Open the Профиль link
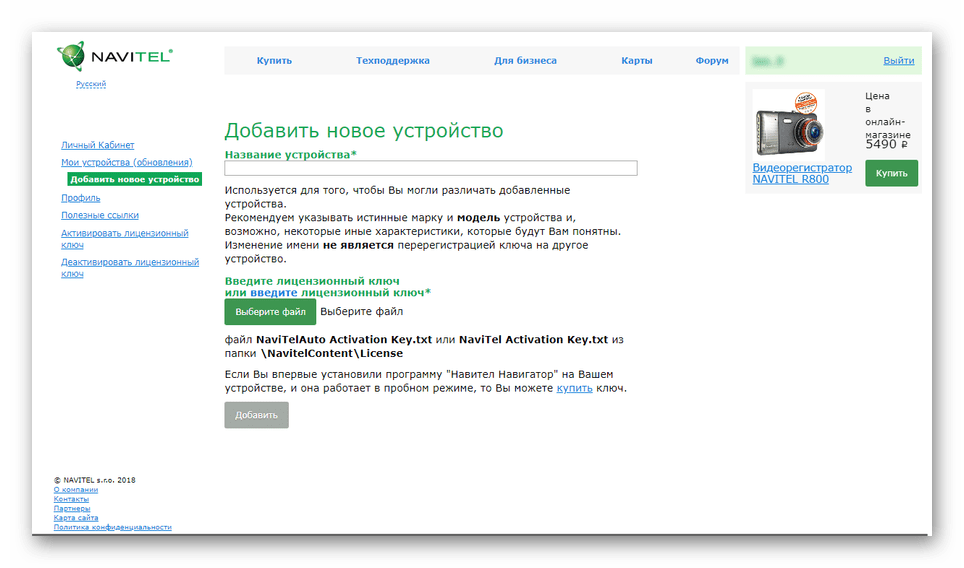 coord(81,198)
